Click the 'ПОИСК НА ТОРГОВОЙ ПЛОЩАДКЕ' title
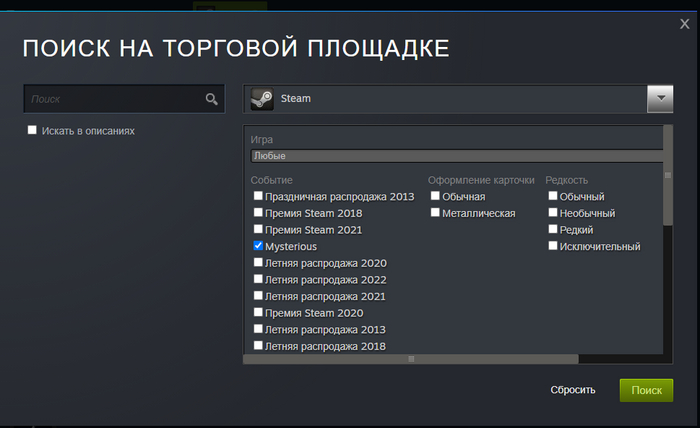 point(236,48)
